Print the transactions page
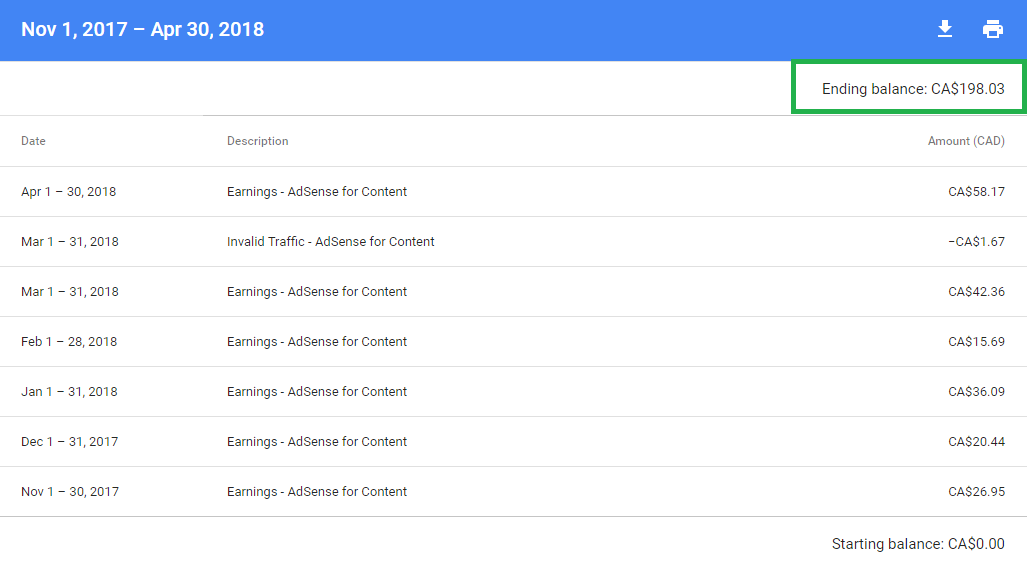Viewport: 1027px width, 573px height. click(993, 29)
